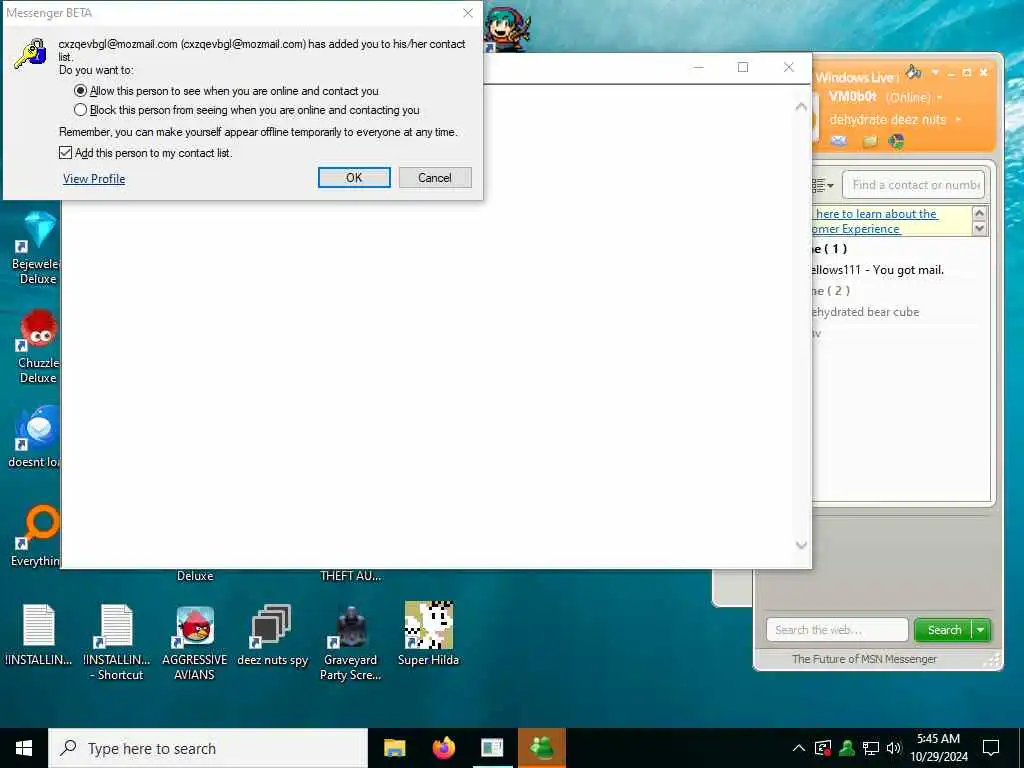Confirm the contact dialog with OK
Viewport: 1024px width, 768px height.
point(354,178)
